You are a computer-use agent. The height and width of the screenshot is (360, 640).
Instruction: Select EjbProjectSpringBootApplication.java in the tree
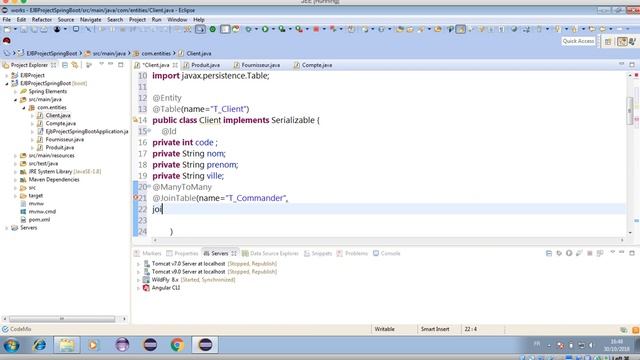[x=87, y=131]
